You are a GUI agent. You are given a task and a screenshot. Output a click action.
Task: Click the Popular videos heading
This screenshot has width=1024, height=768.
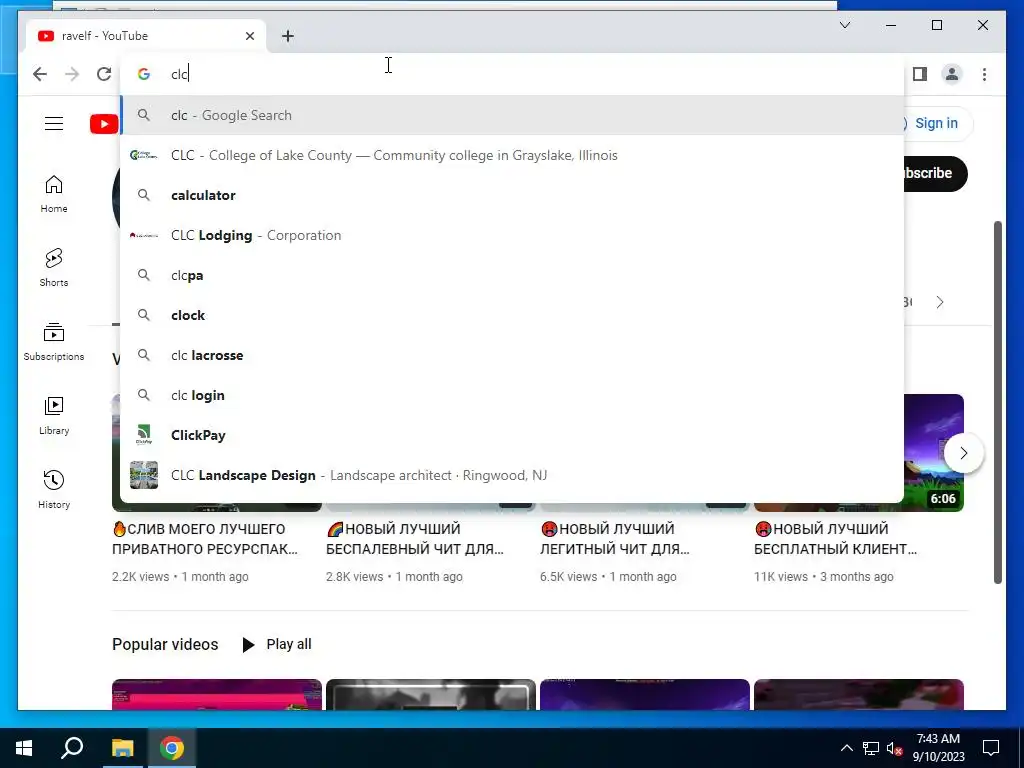click(165, 645)
